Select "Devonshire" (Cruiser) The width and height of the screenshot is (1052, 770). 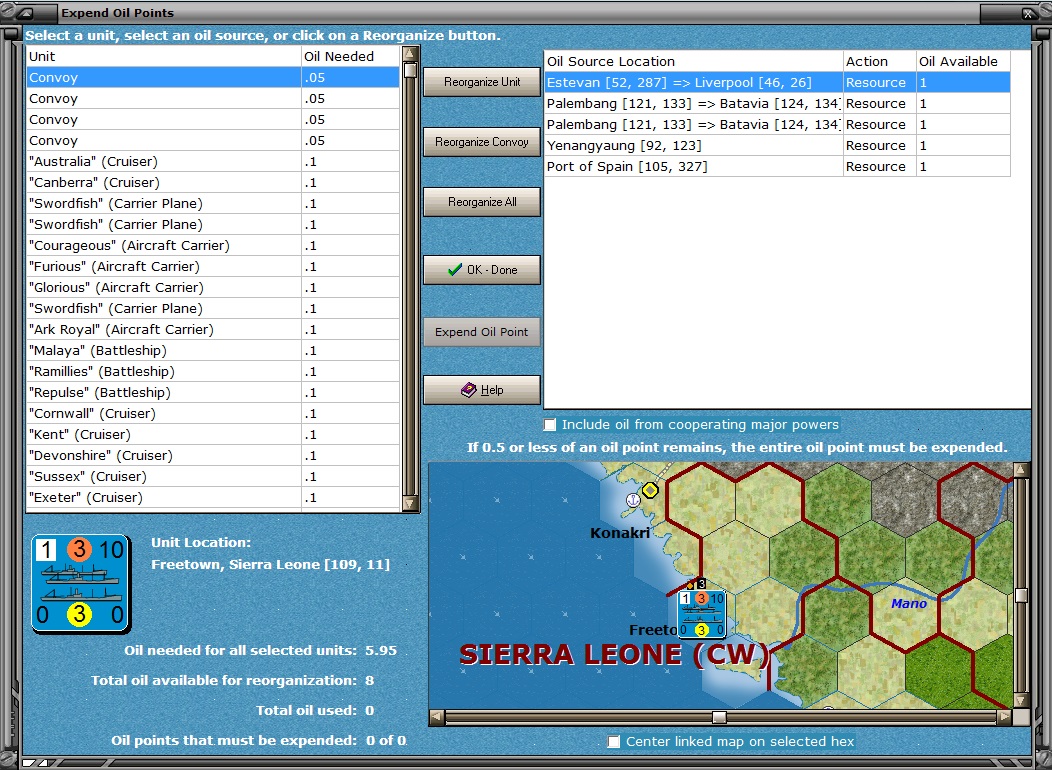point(213,455)
